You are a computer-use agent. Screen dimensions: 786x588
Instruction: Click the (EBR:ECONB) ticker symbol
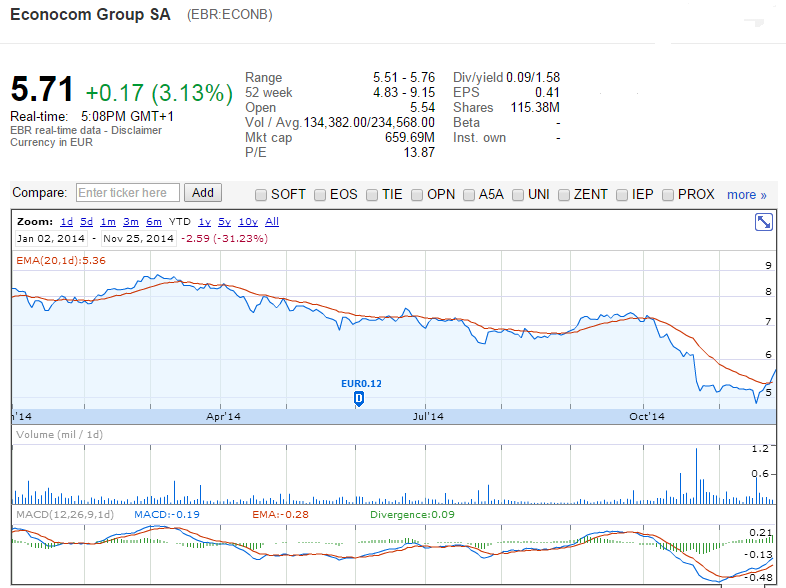230,15
